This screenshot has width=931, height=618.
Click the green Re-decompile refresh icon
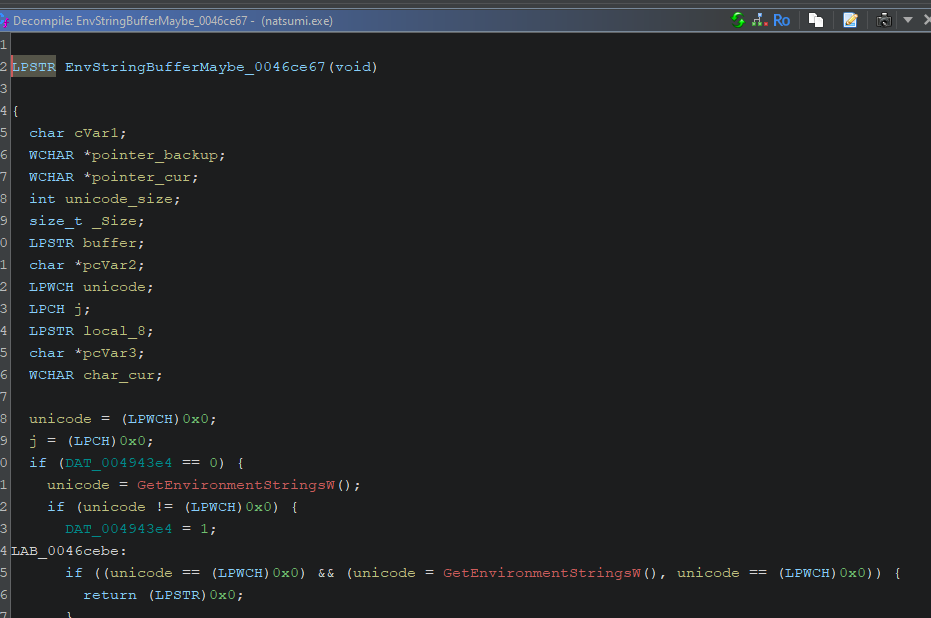point(738,20)
